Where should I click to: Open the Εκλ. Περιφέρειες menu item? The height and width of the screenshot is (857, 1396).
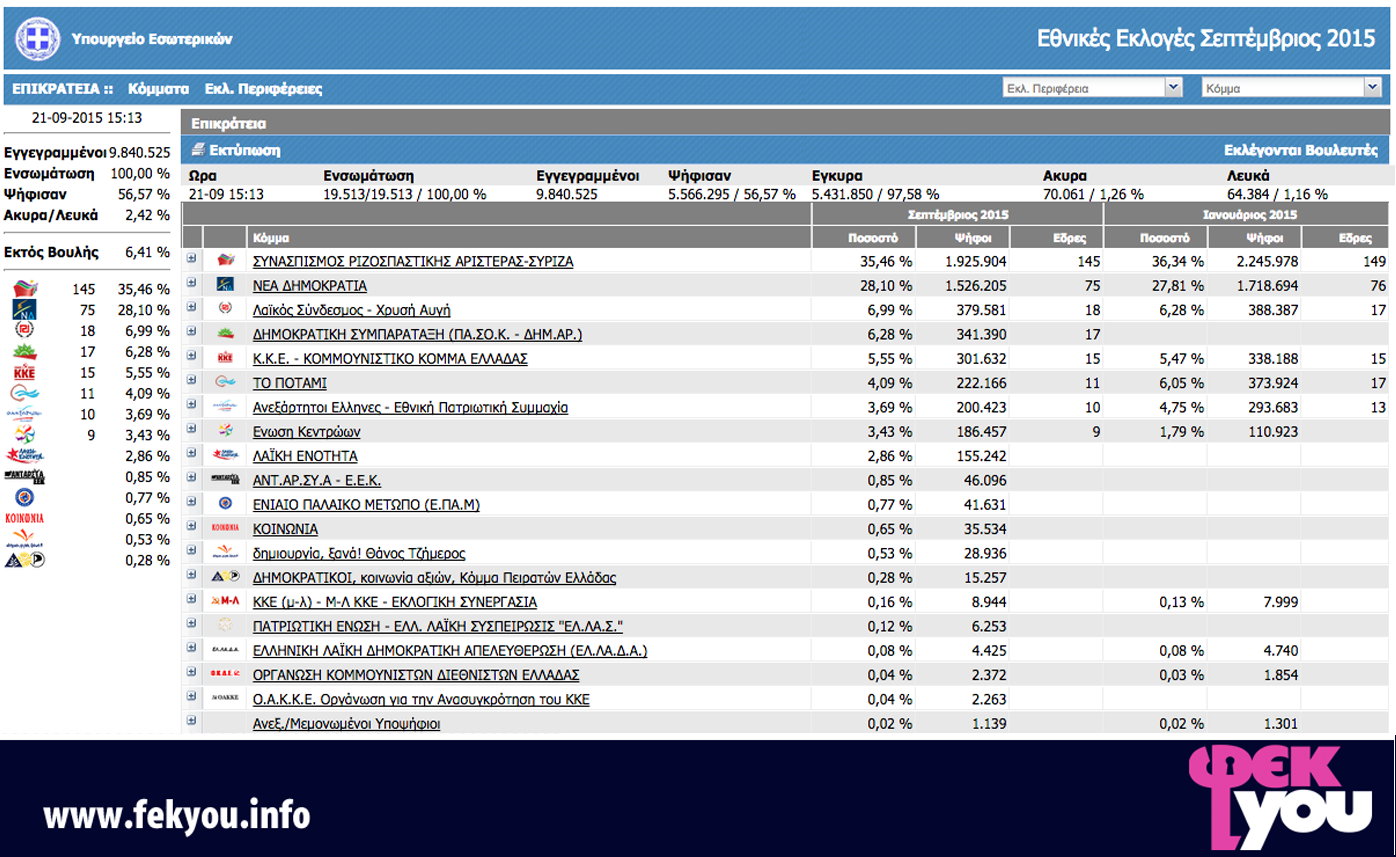coord(263,89)
